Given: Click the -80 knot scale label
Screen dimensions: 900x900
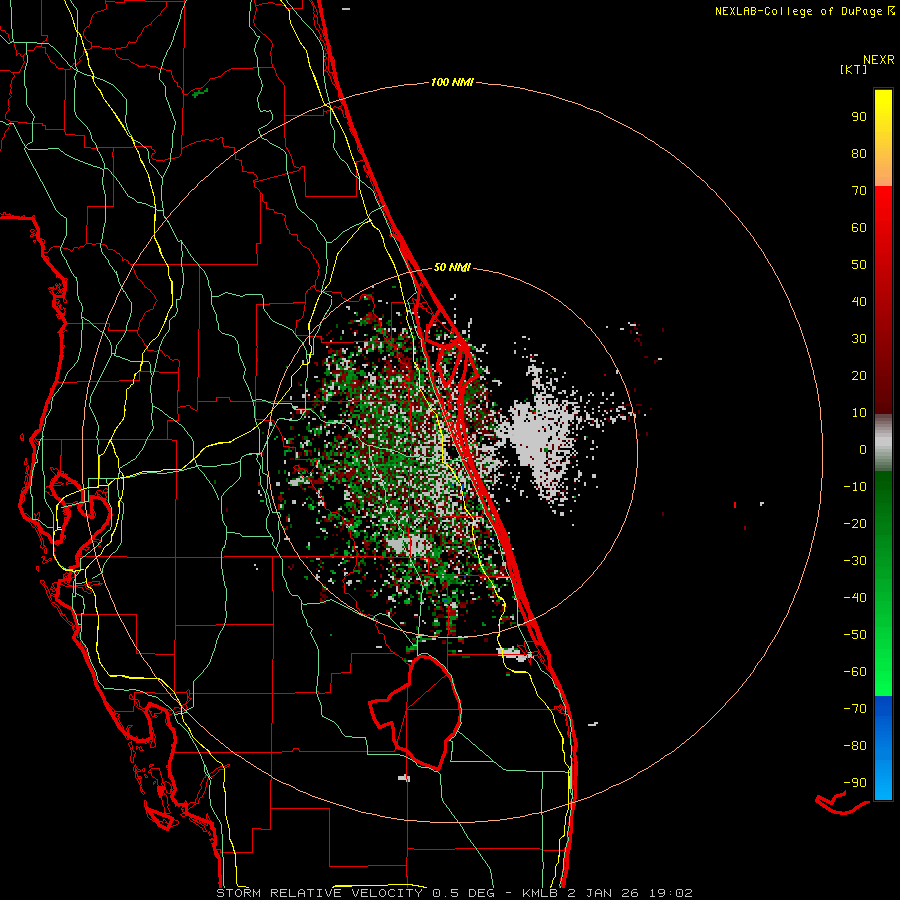Looking at the screenshot, I should [x=855, y=746].
